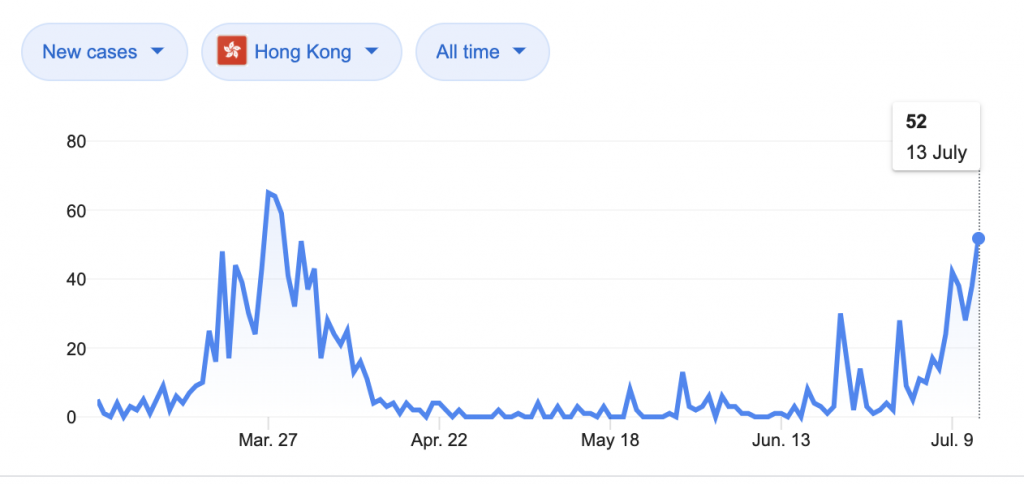Screen dimensions: 1024x485
Task: Click the 13 July data point dot
Action: pyautogui.click(x=978, y=239)
